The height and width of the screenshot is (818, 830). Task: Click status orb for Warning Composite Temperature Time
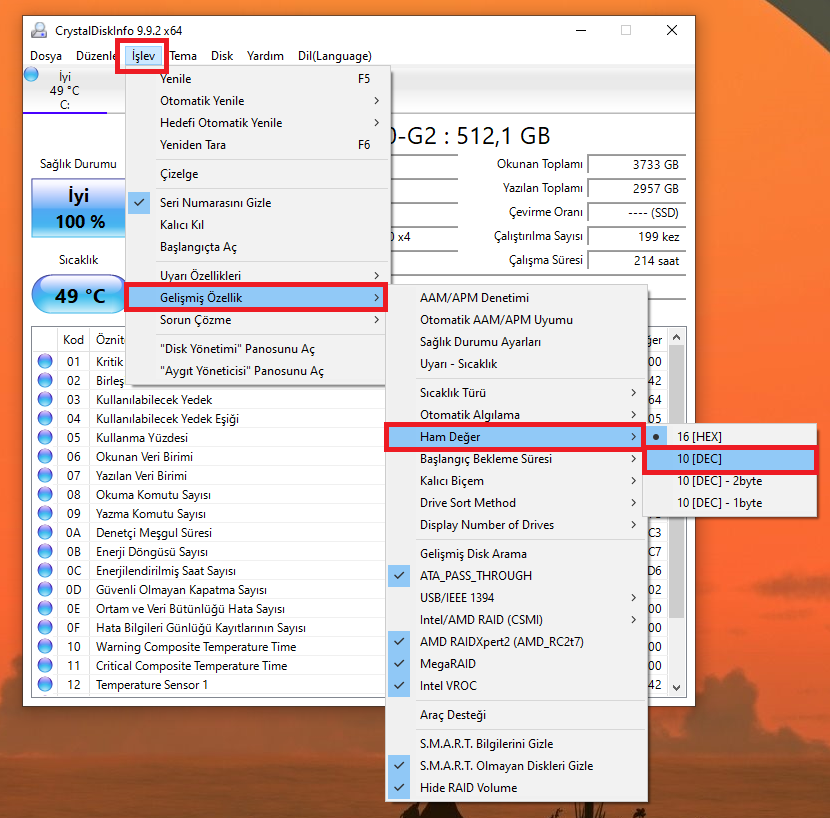[45, 646]
